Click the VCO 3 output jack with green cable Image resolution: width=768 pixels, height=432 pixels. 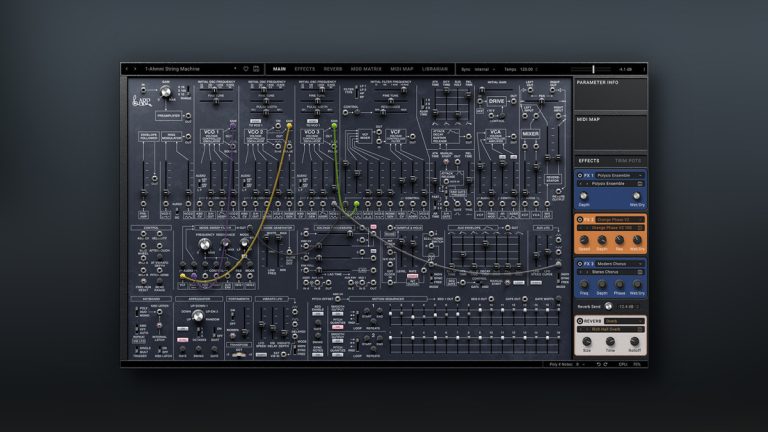coord(334,126)
